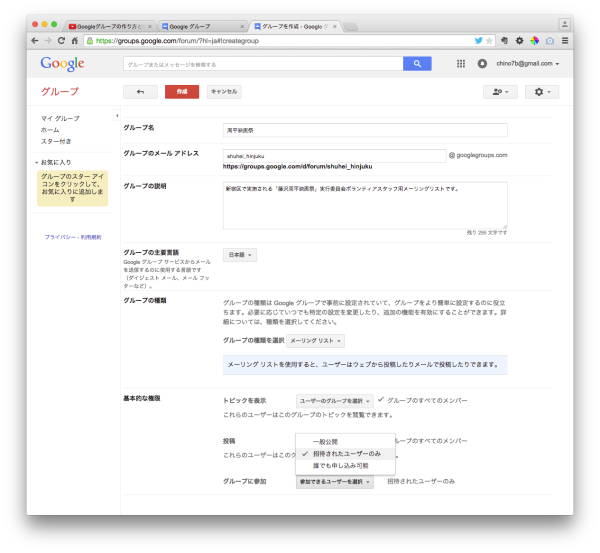The image size is (600, 553).
Task: Focus the groups search box
Action: (x=263, y=64)
